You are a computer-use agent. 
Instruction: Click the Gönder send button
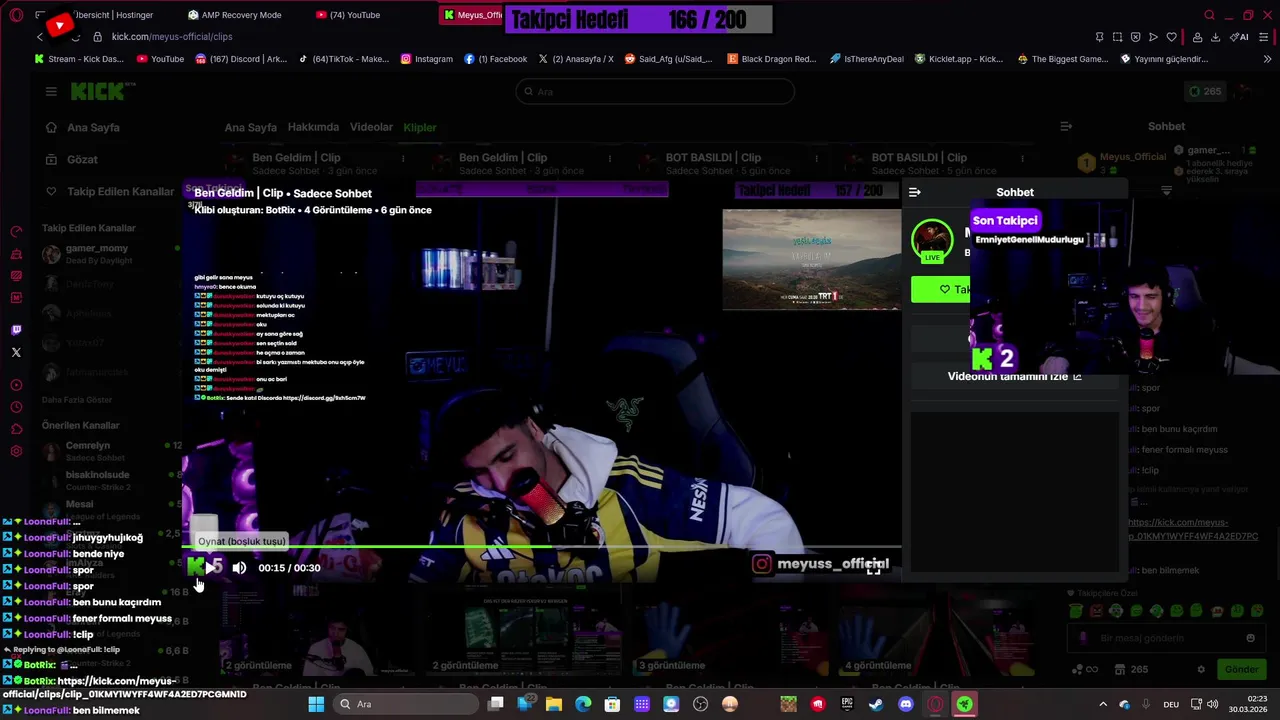(1241, 669)
